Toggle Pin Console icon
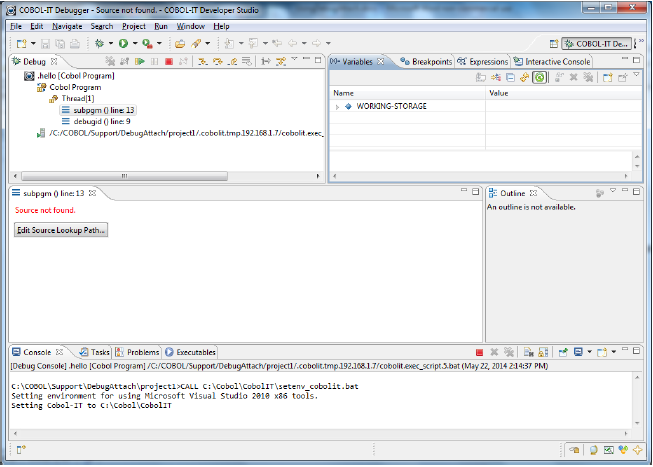653x467 pixels. coord(563,352)
